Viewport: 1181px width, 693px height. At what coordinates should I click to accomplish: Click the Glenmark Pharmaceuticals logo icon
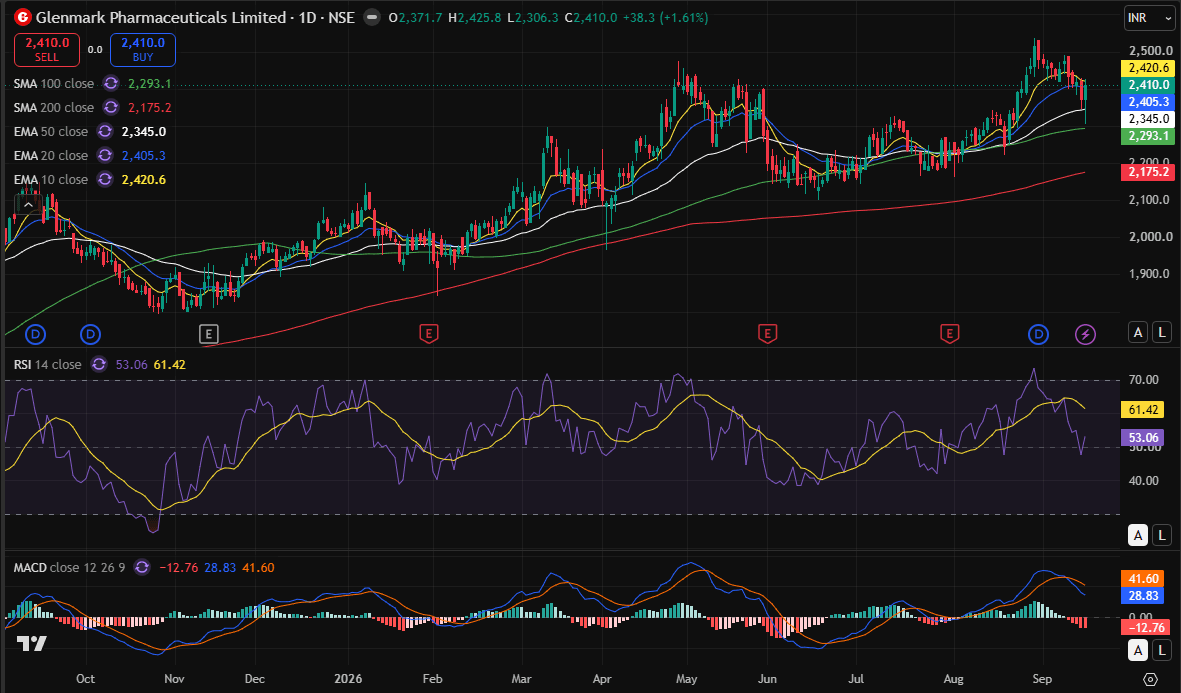tap(23, 17)
